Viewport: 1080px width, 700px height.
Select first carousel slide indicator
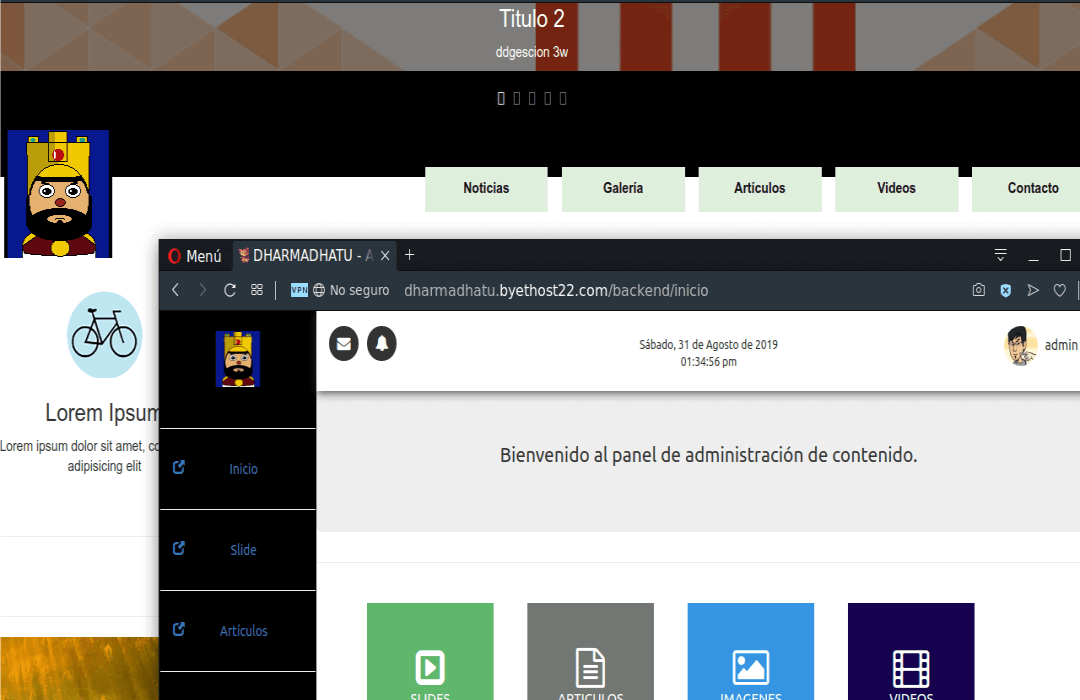502,98
